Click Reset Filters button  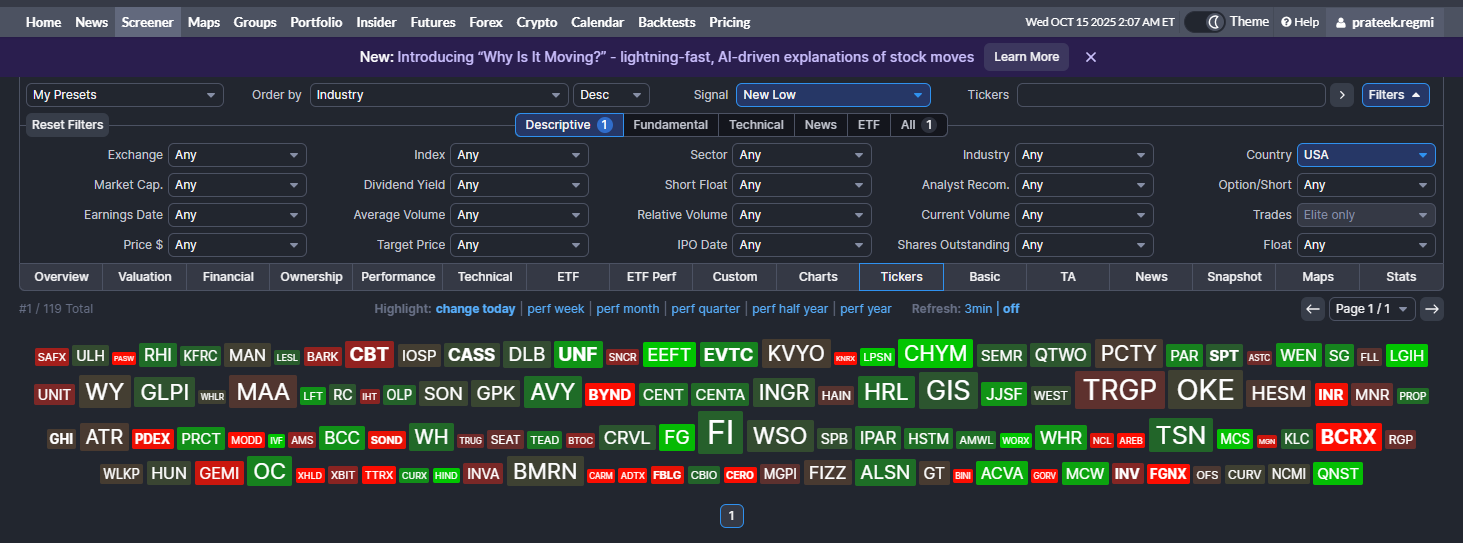pyautogui.click(x=67, y=125)
